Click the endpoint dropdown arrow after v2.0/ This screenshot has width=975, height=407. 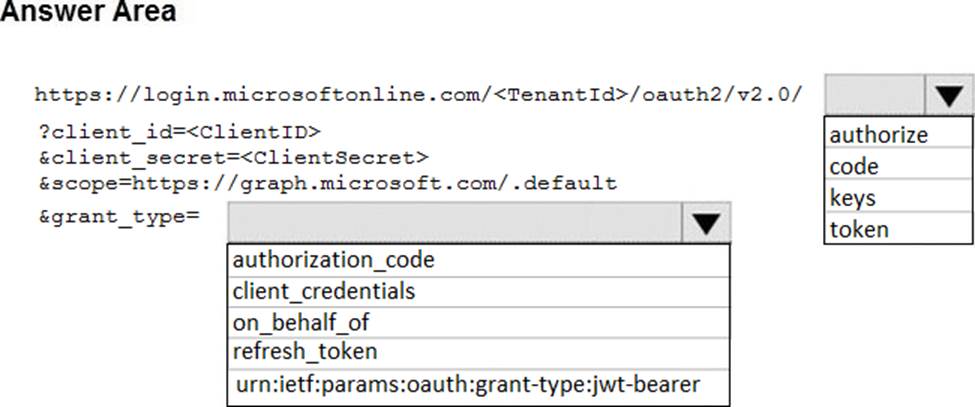click(948, 96)
